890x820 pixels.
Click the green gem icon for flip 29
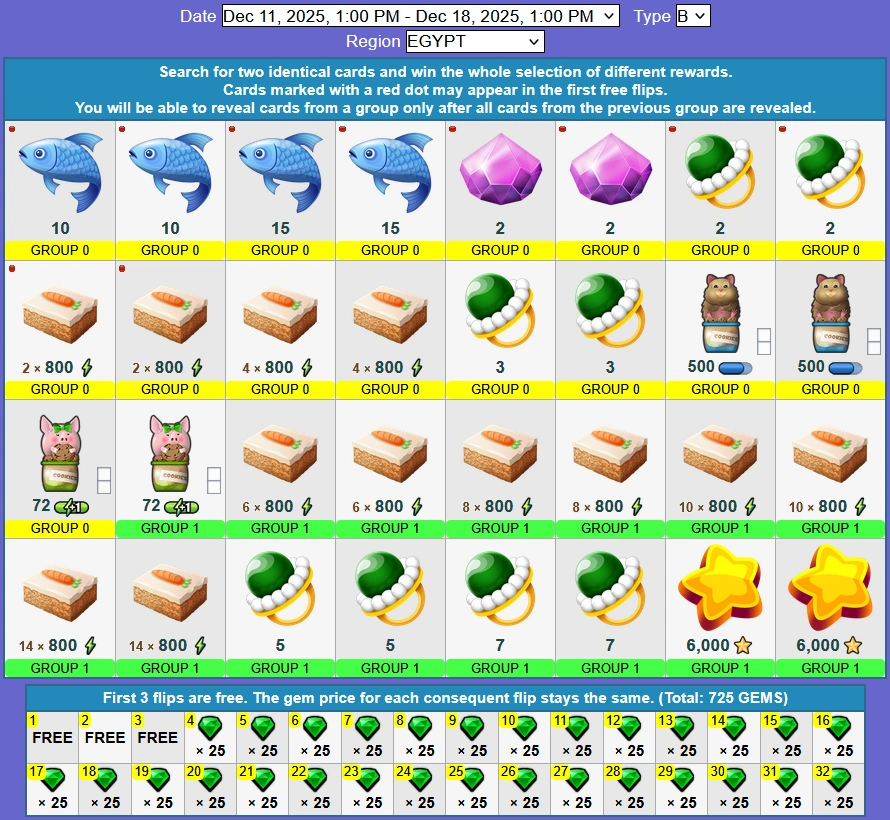682,780
